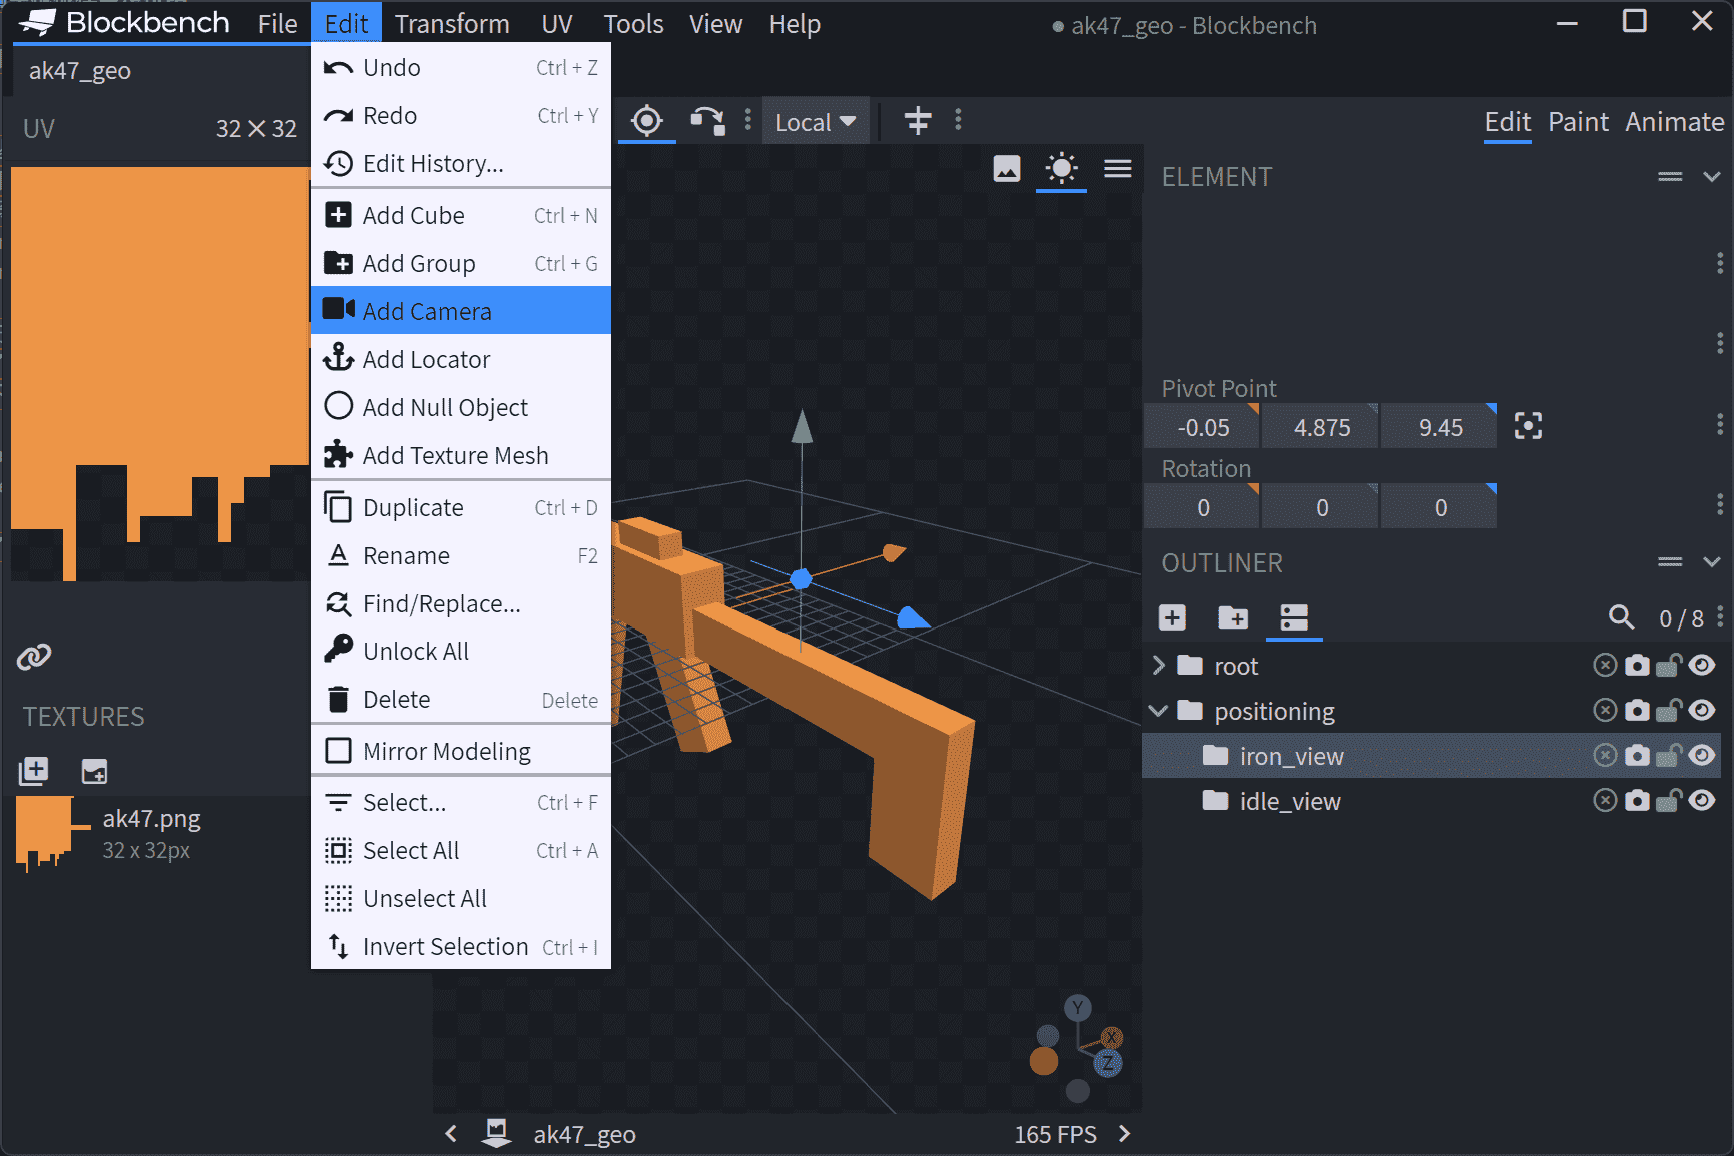Open Find/Replace dialog

(x=461, y=603)
